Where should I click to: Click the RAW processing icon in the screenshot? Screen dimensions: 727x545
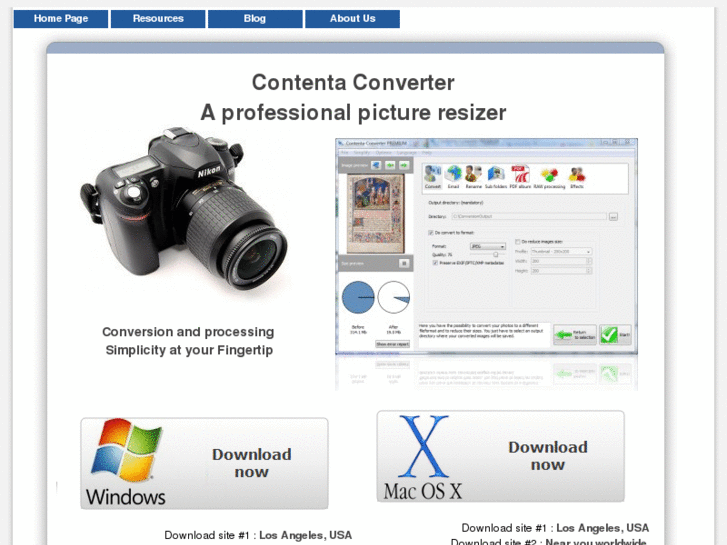click(x=549, y=177)
